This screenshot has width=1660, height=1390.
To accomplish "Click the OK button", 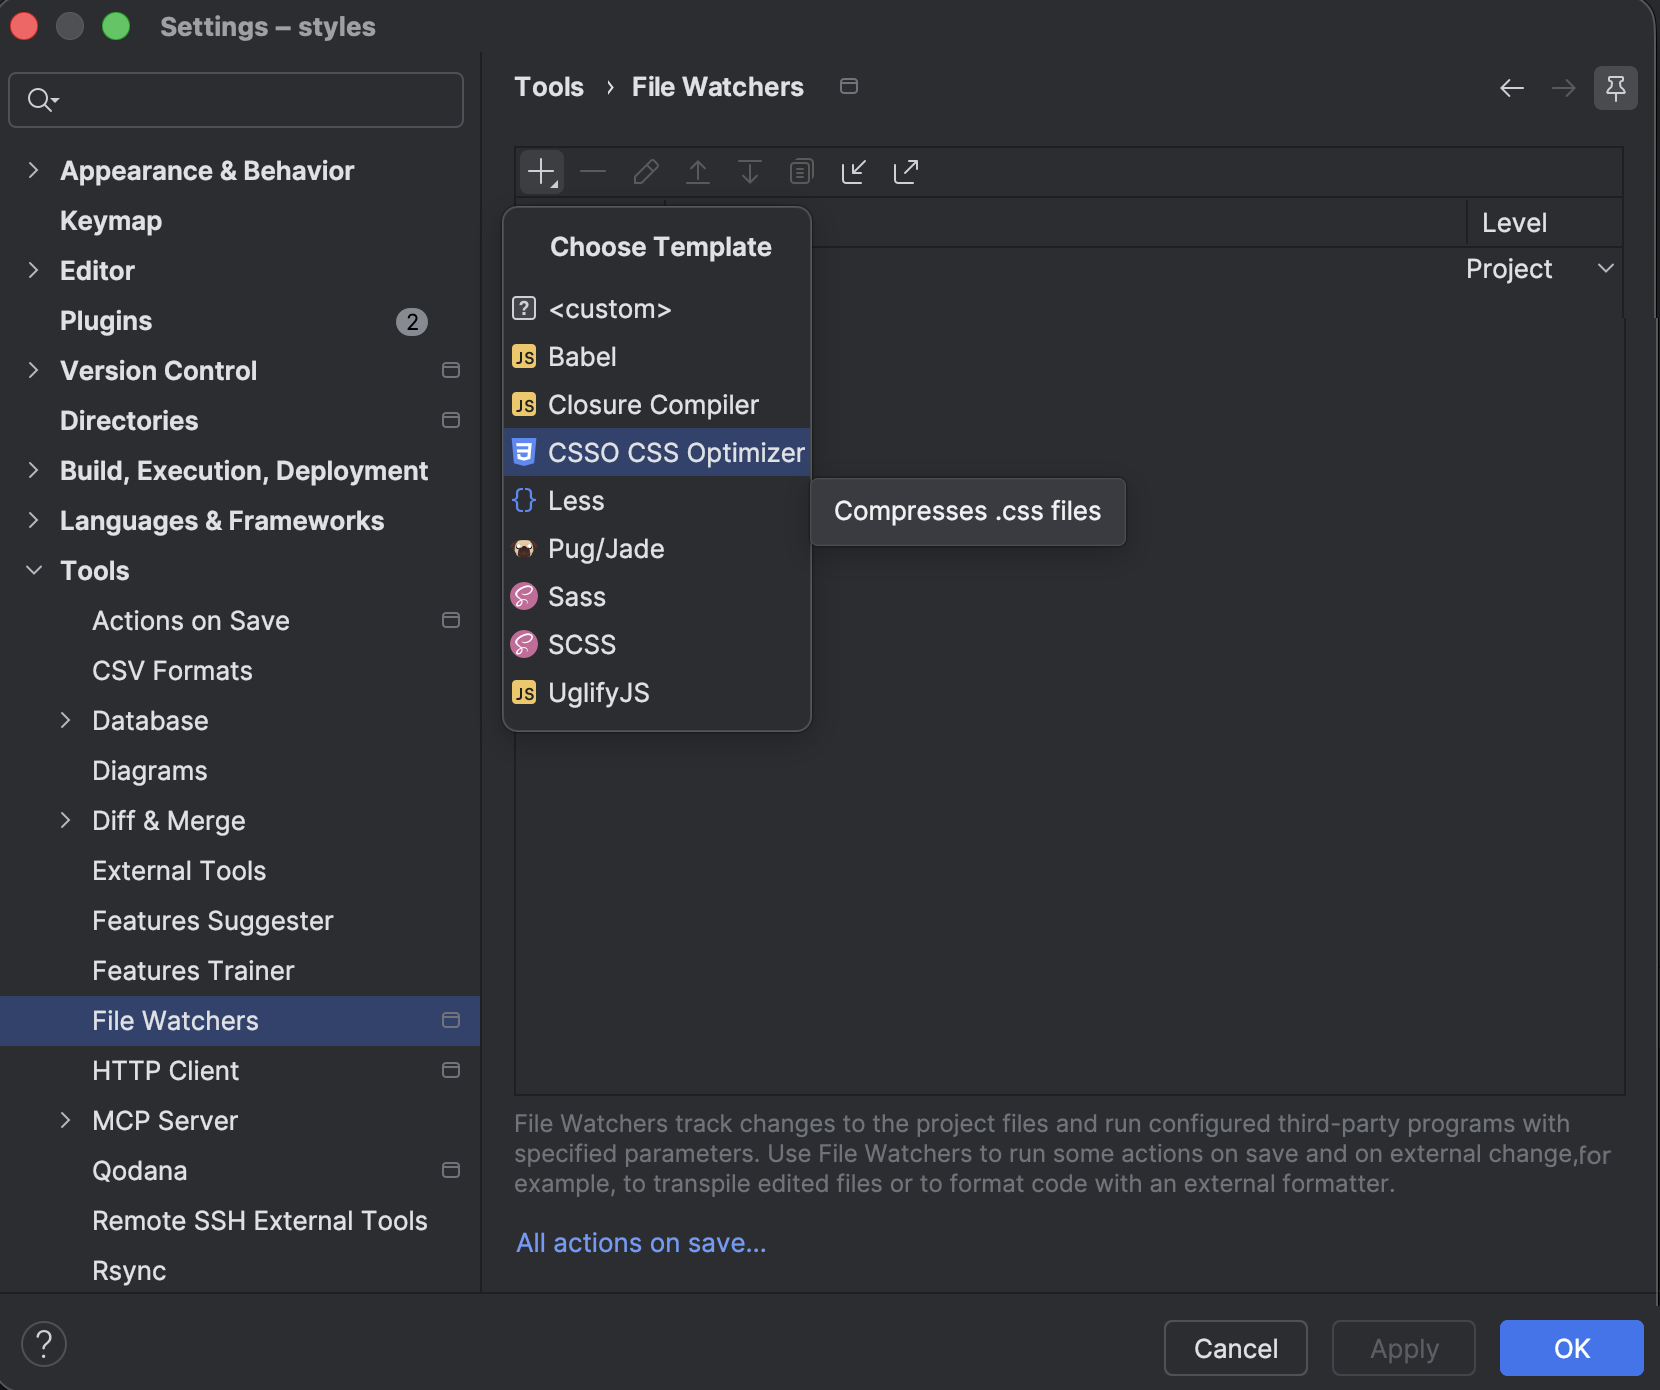I will point(1572,1348).
